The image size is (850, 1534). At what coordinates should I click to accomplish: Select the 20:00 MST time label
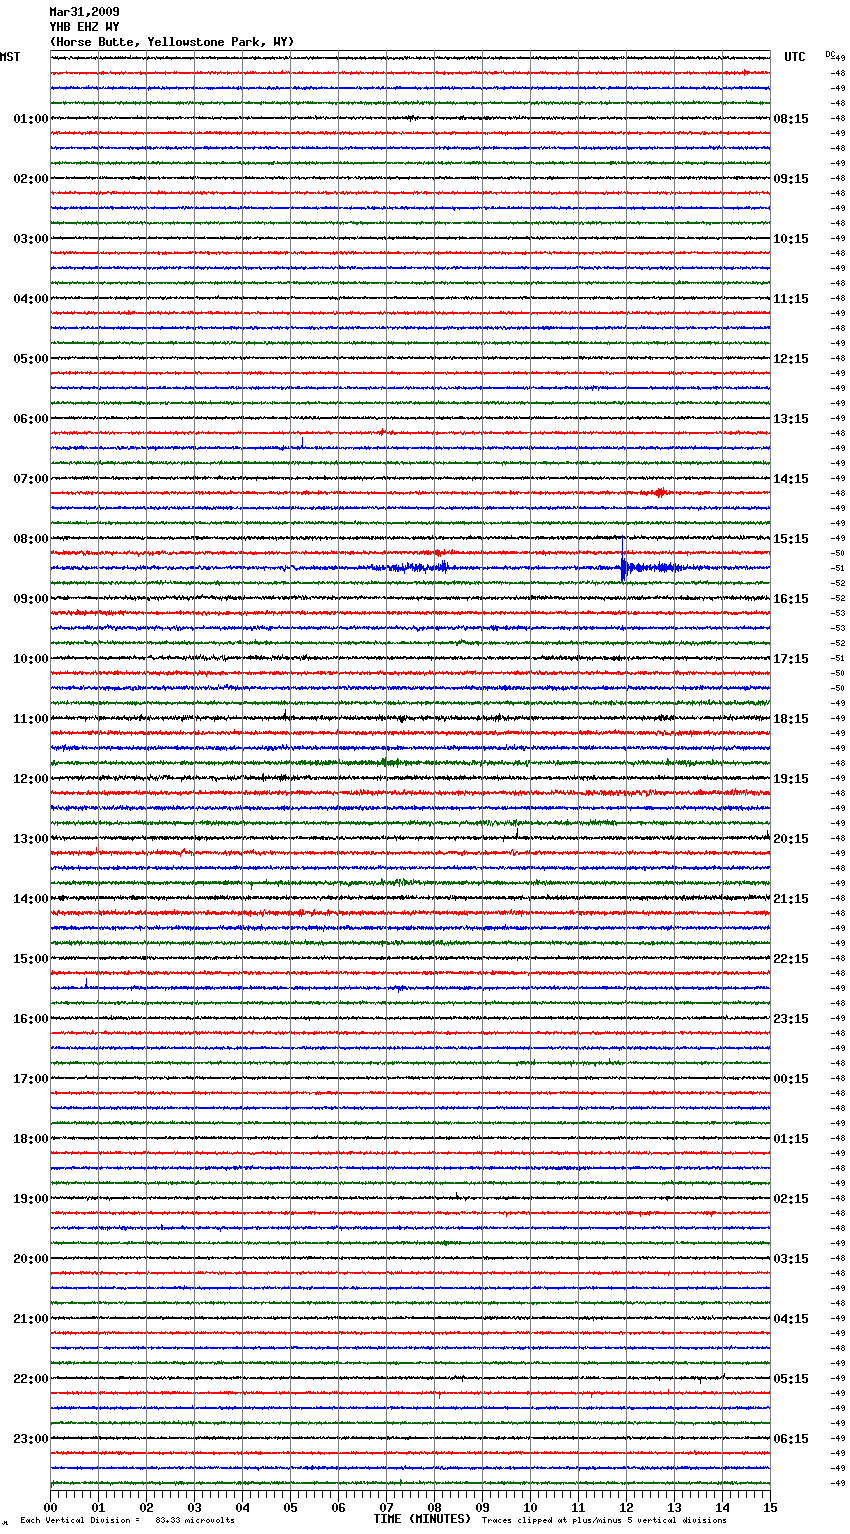point(31,1259)
